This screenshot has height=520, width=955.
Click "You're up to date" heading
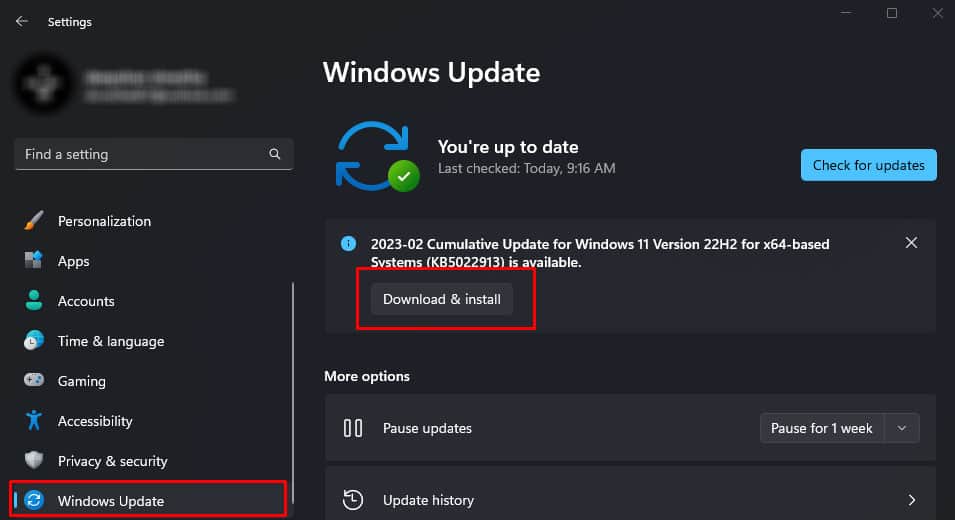[508, 147]
